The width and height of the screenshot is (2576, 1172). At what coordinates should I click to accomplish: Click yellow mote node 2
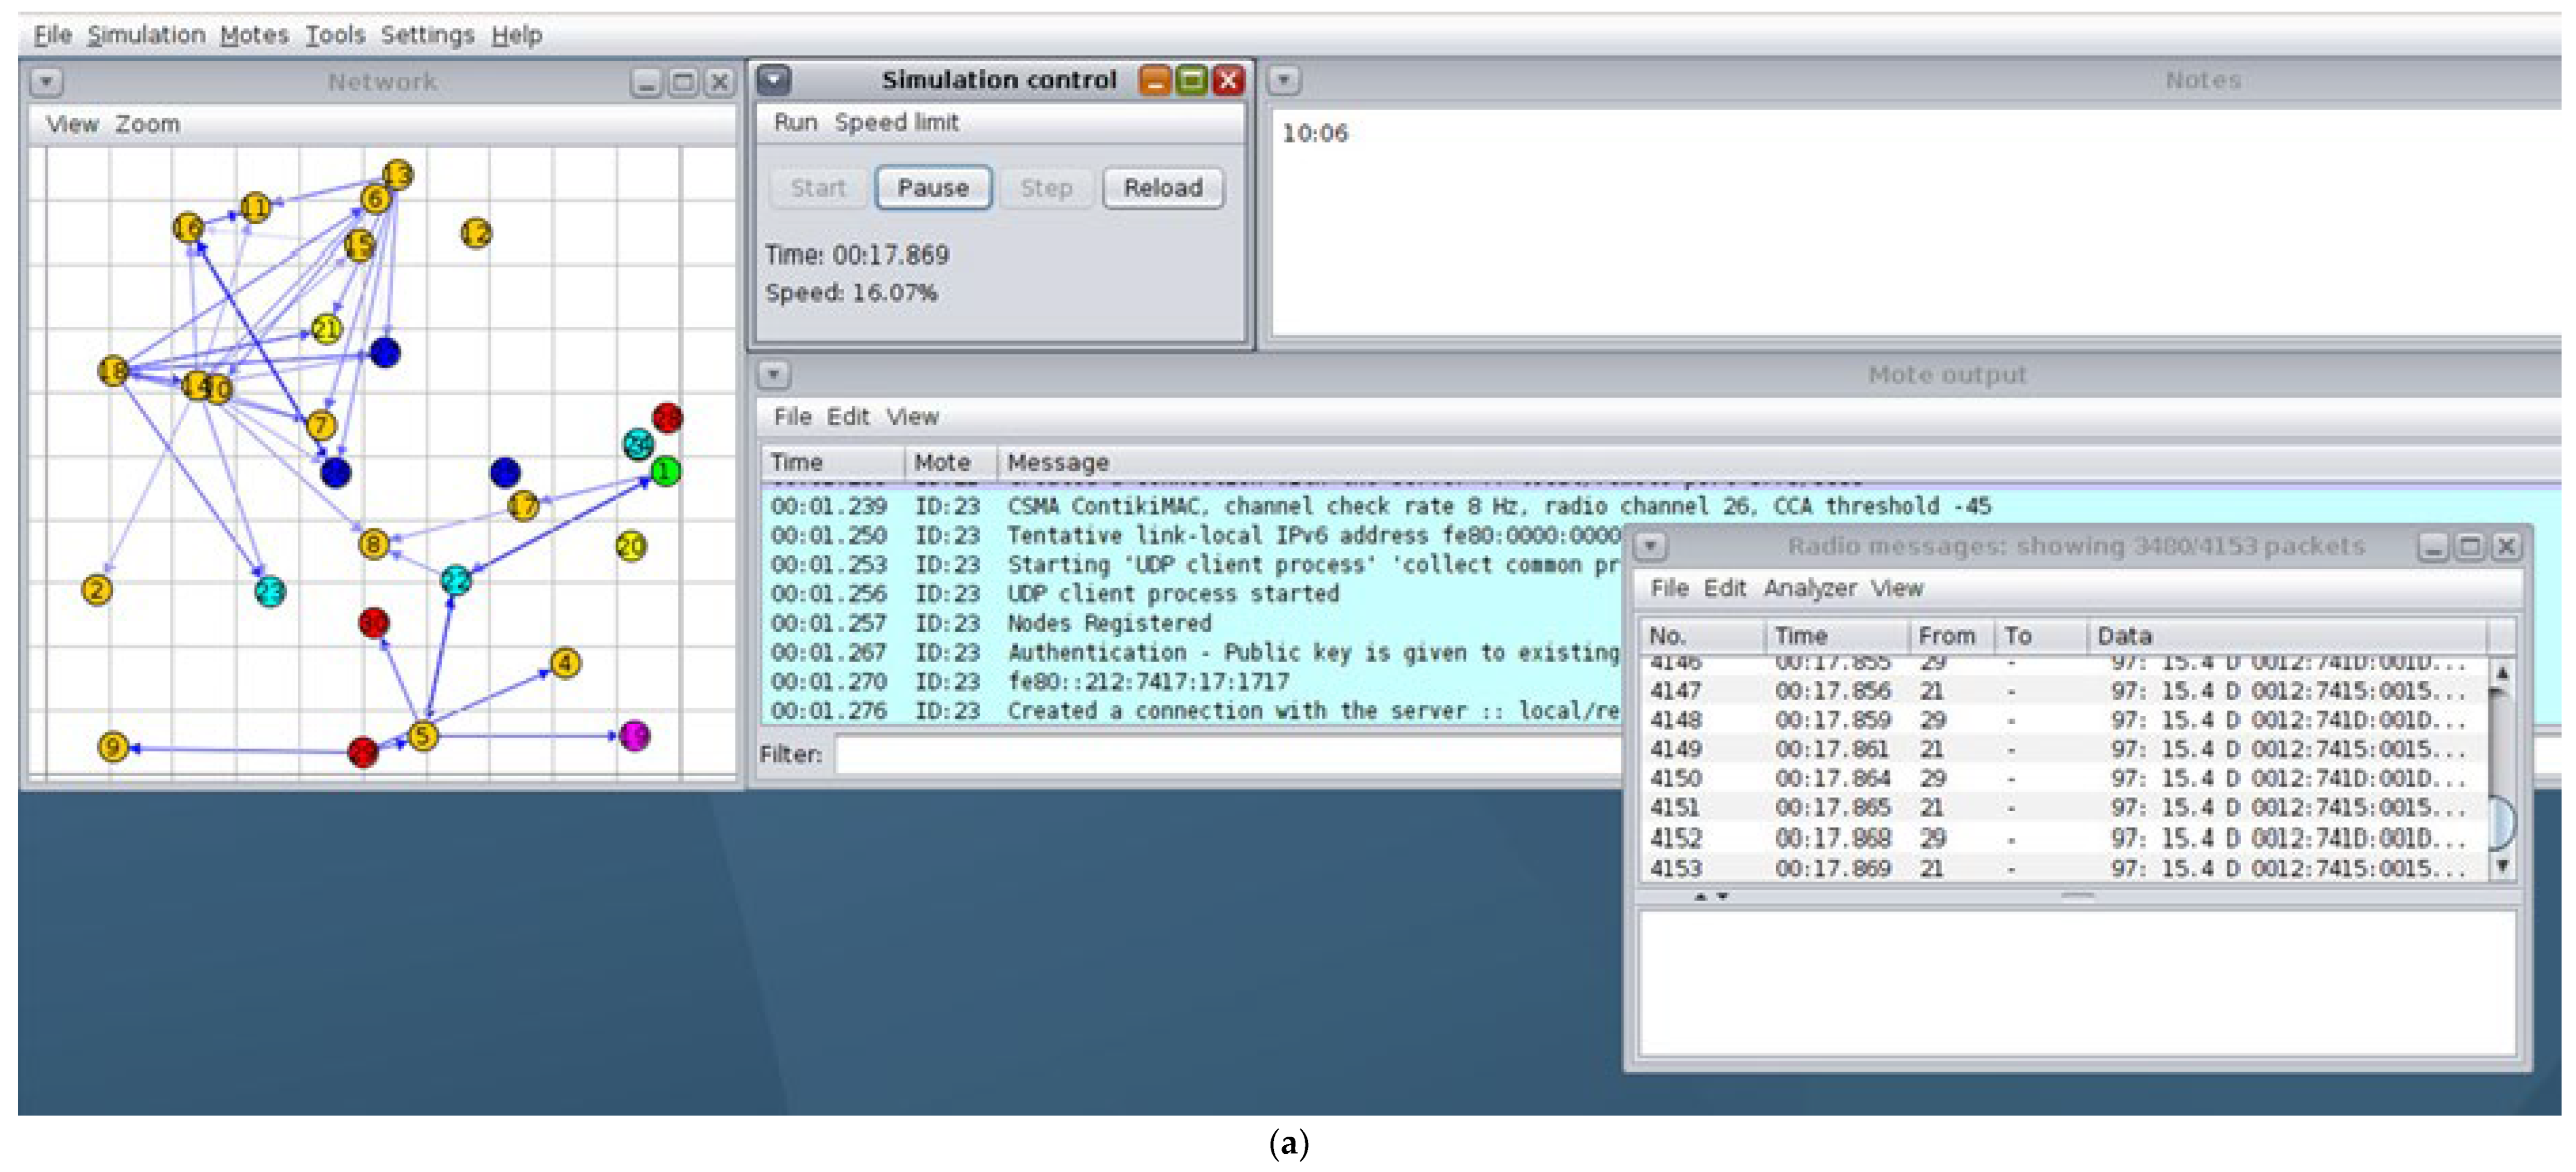97,590
